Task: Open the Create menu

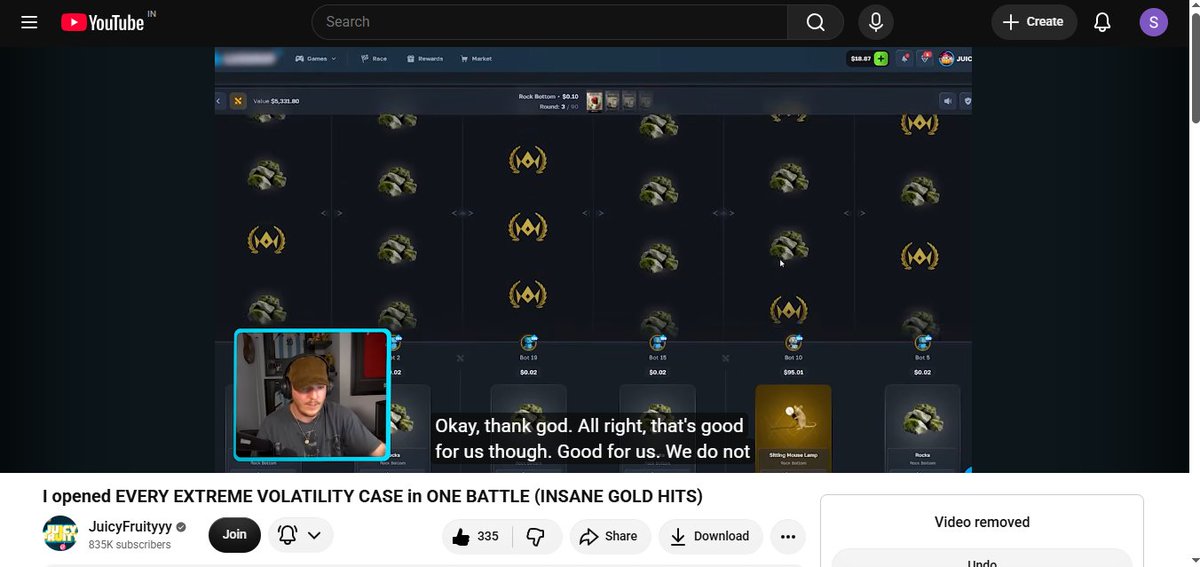Action: click(1034, 22)
